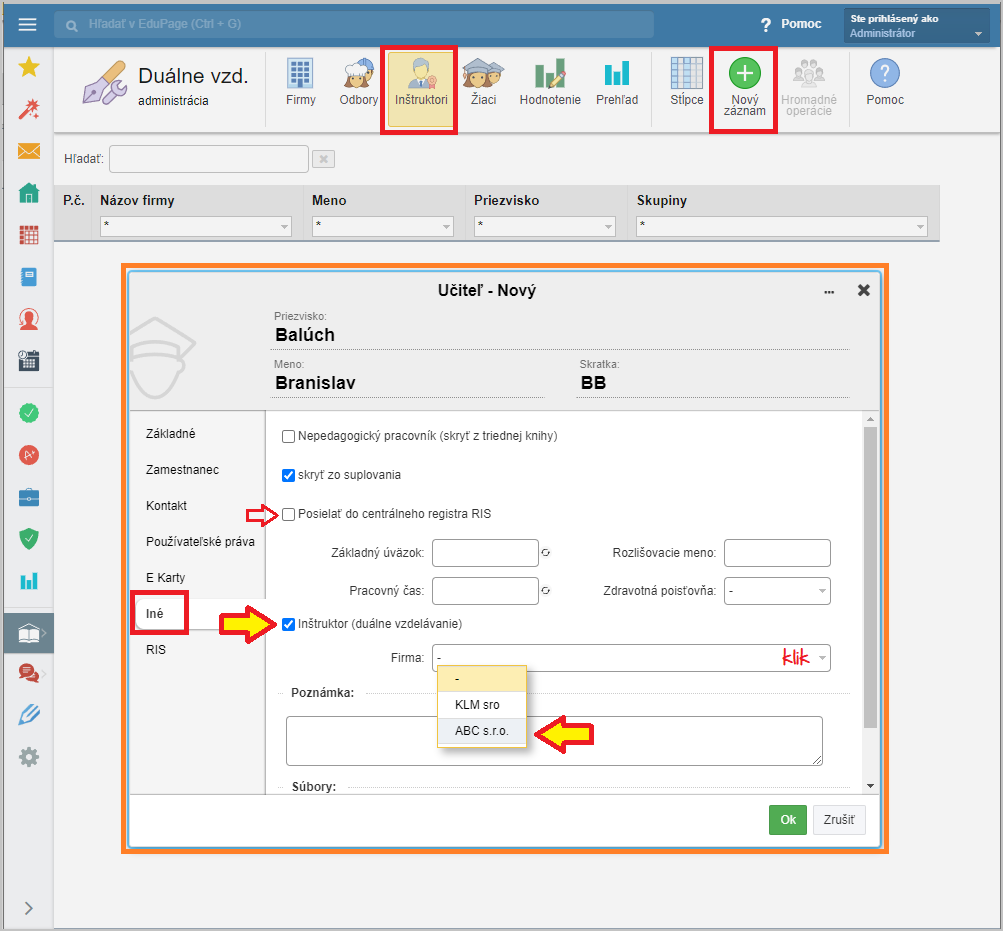Viewport: 1003px width, 931px height.
Task: Open the magic wand wizard icon in sidebar
Action: (29, 109)
